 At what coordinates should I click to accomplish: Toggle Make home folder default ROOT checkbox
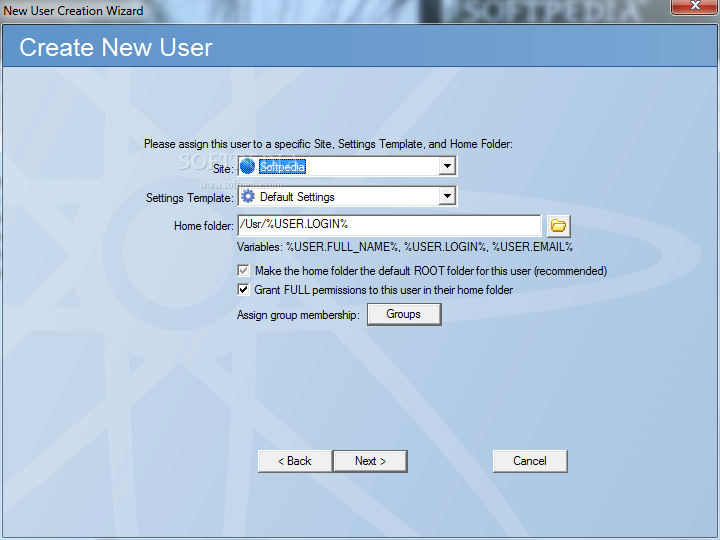243,270
